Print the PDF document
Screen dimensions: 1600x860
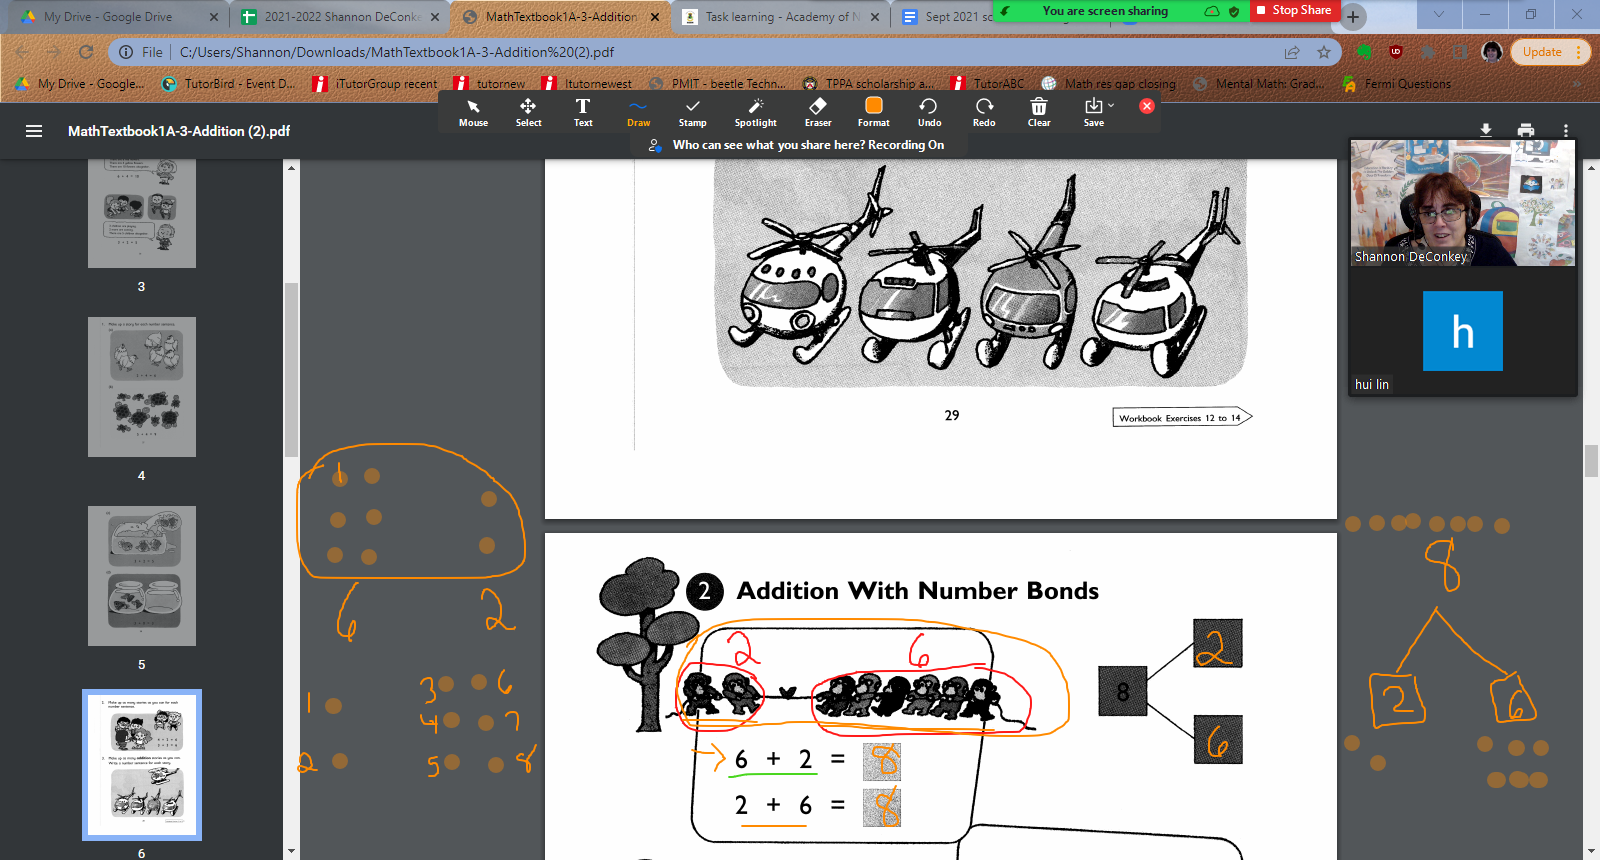(x=1526, y=130)
